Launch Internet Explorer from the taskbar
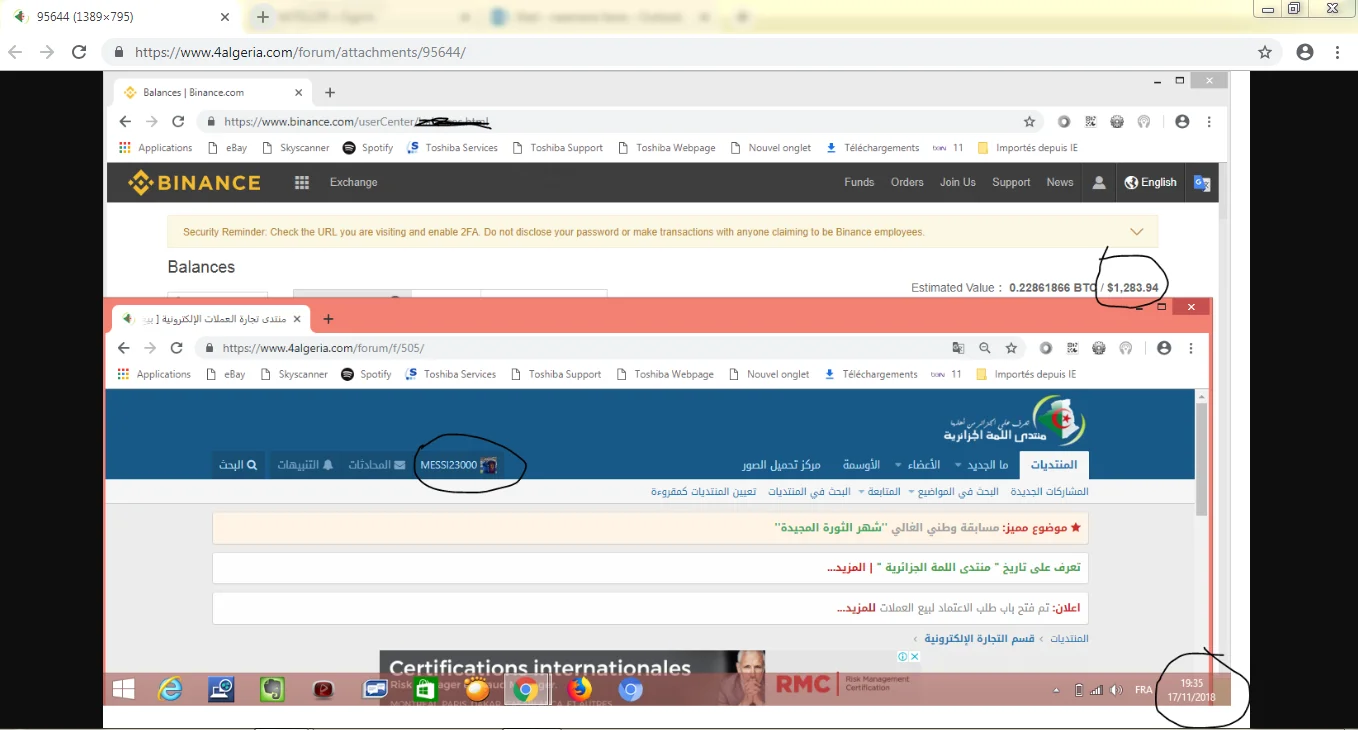The width and height of the screenshot is (1358, 730). coord(171,689)
